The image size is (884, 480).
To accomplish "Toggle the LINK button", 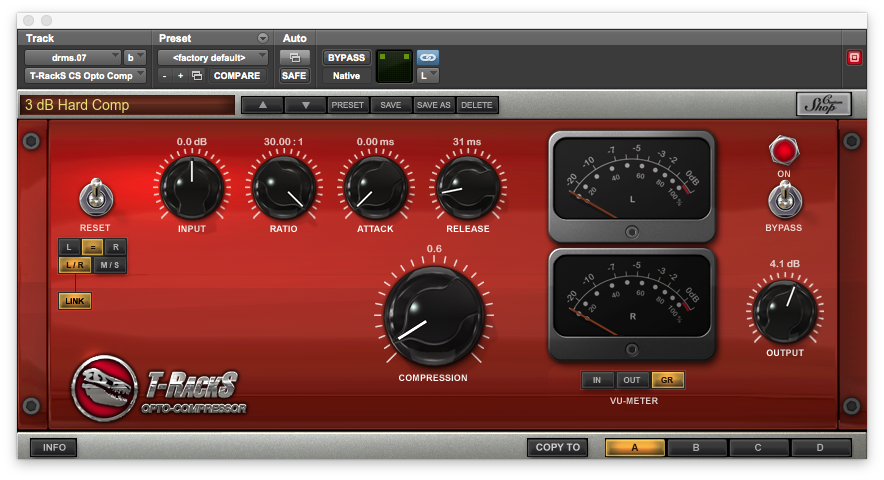I will point(74,301).
